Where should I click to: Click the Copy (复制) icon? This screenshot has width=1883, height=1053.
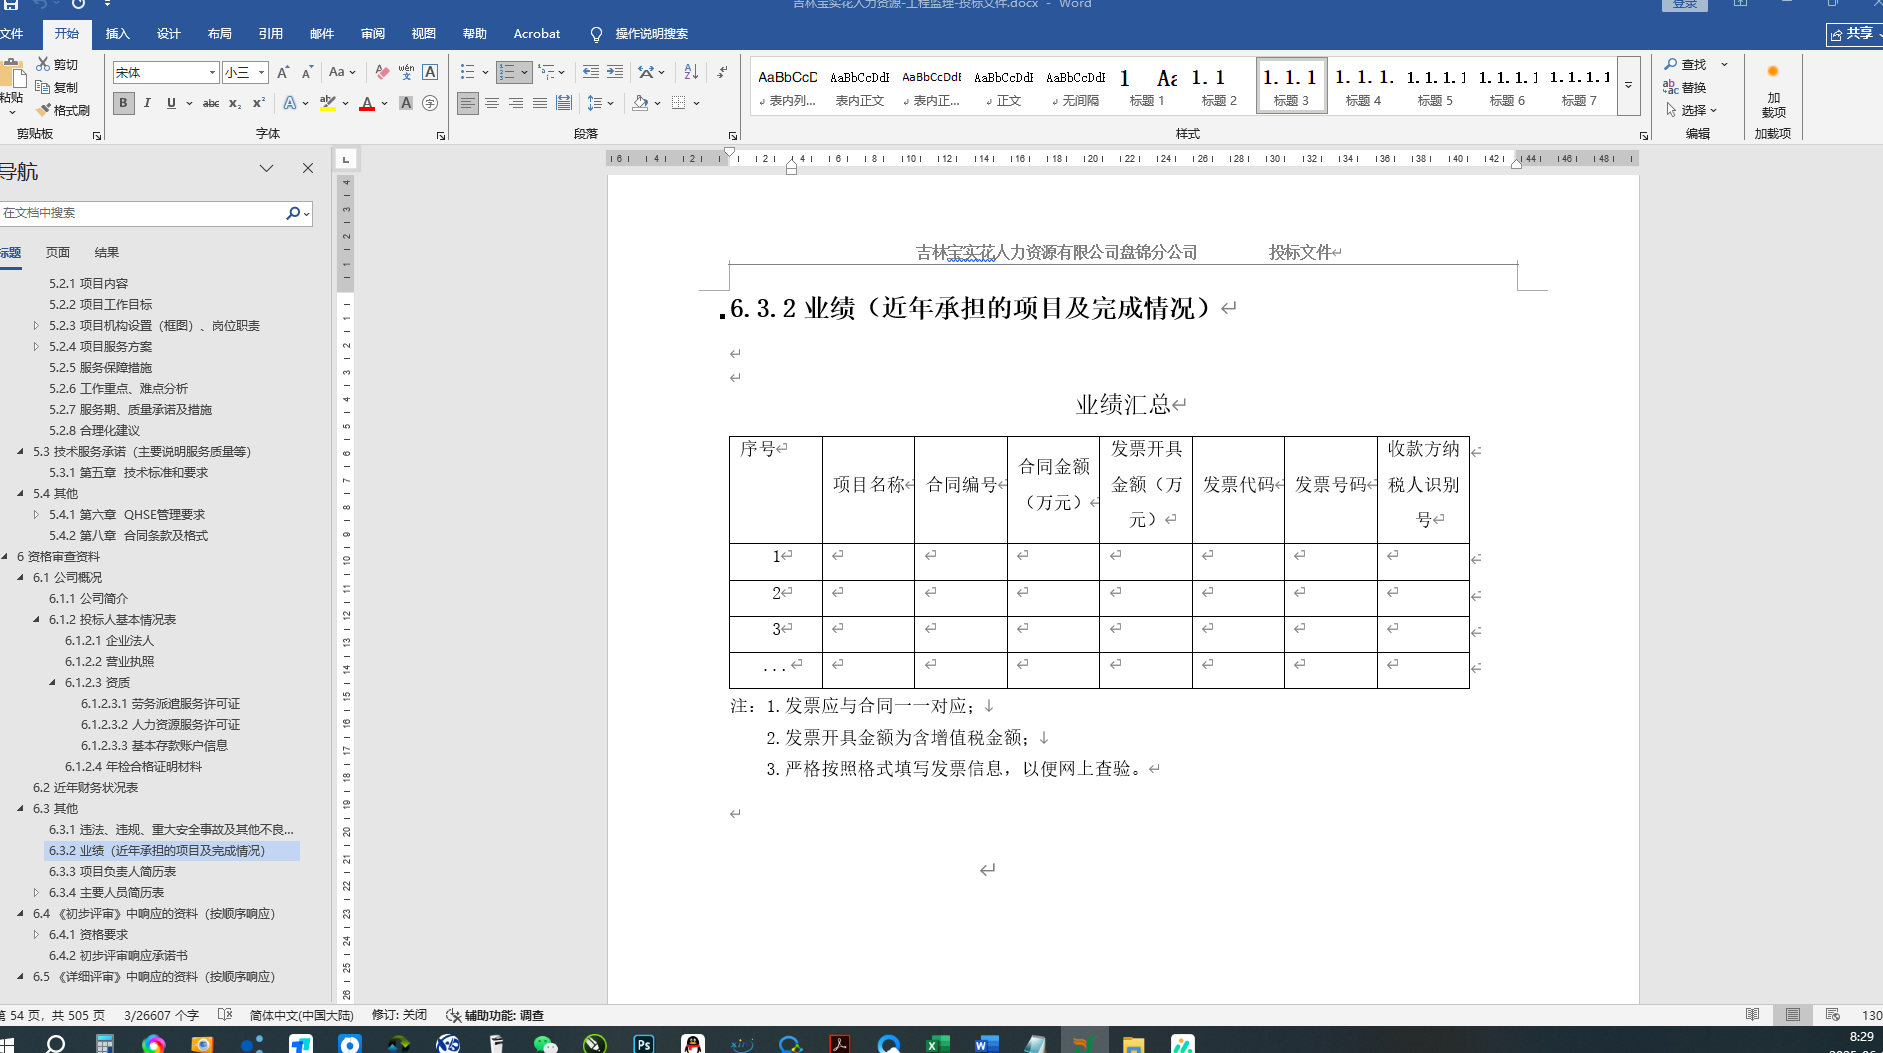tap(43, 87)
